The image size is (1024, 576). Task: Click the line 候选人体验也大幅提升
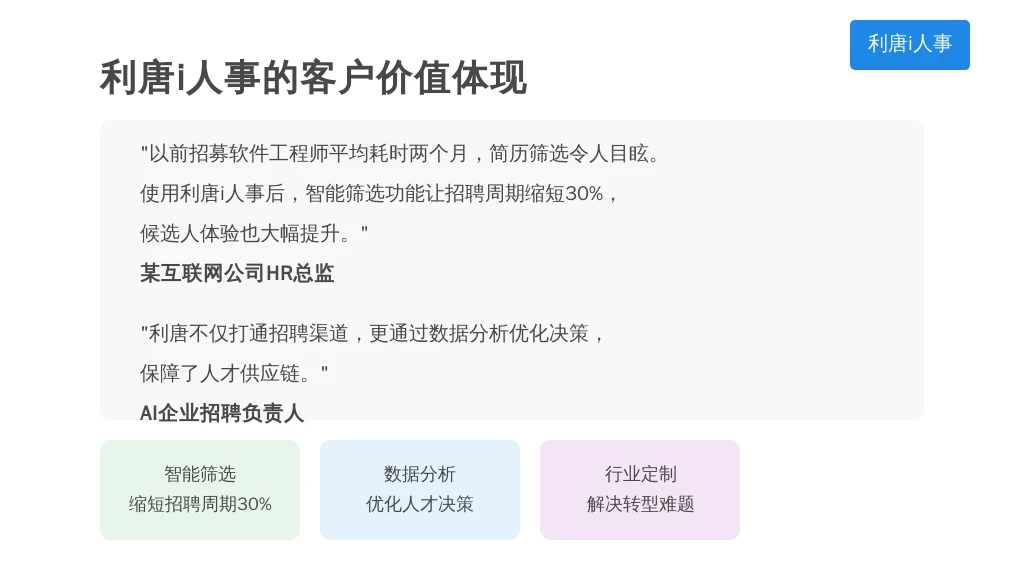tap(254, 234)
